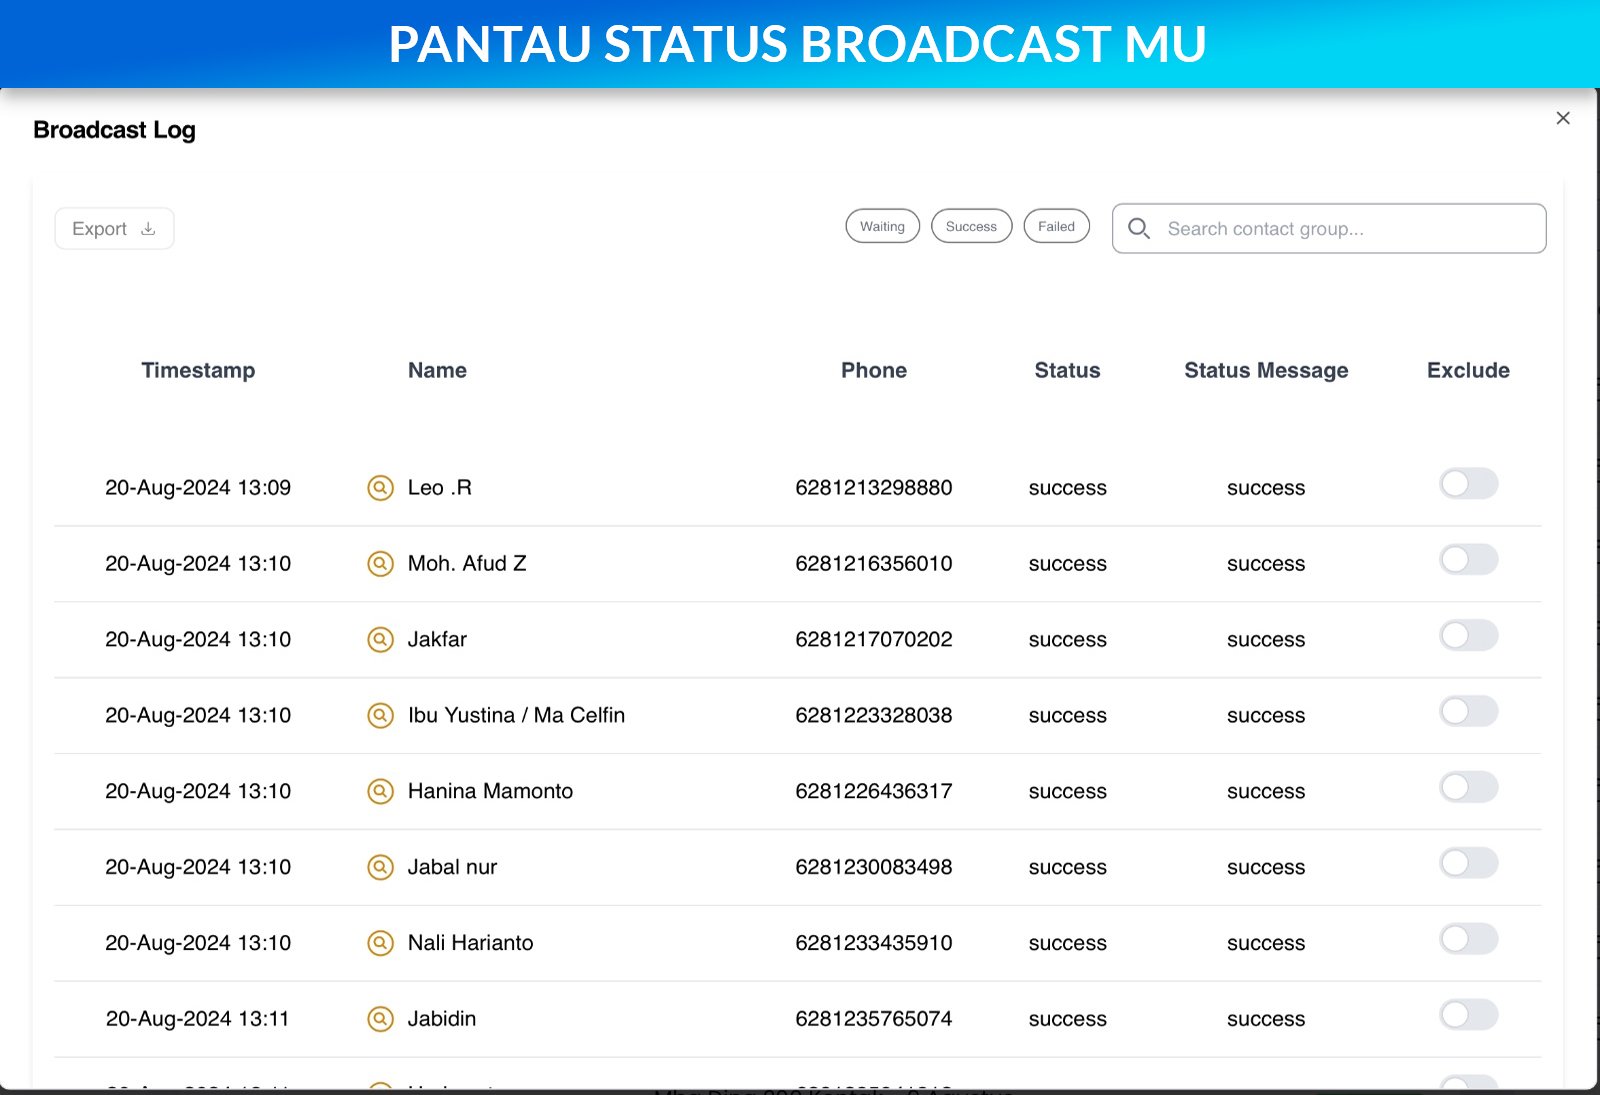Viewport: 1600px width, 1095px height.
Task: Switch exclude toggle for Jabidin
Action: 1468,1015
